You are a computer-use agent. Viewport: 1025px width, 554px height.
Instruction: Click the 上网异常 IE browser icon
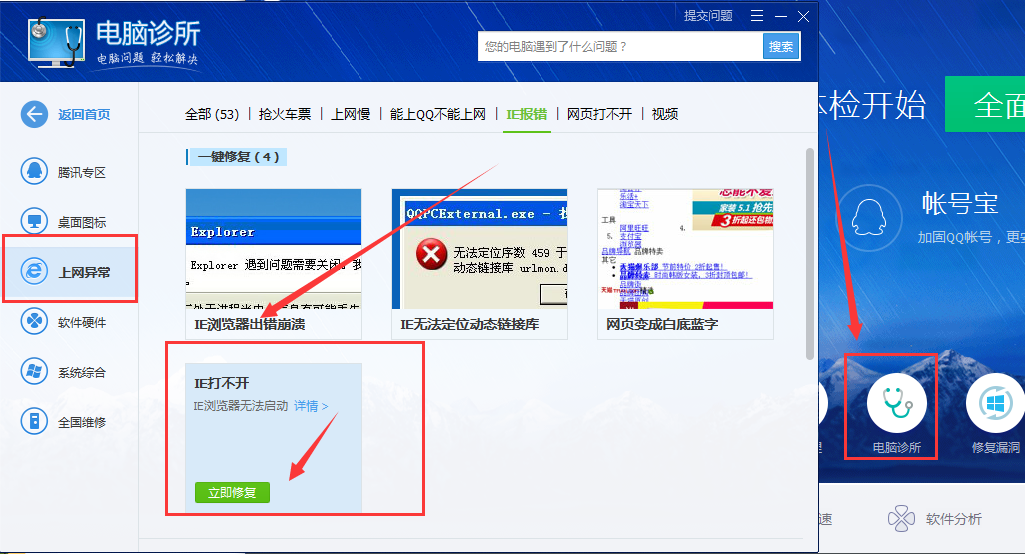click(34, 271)
